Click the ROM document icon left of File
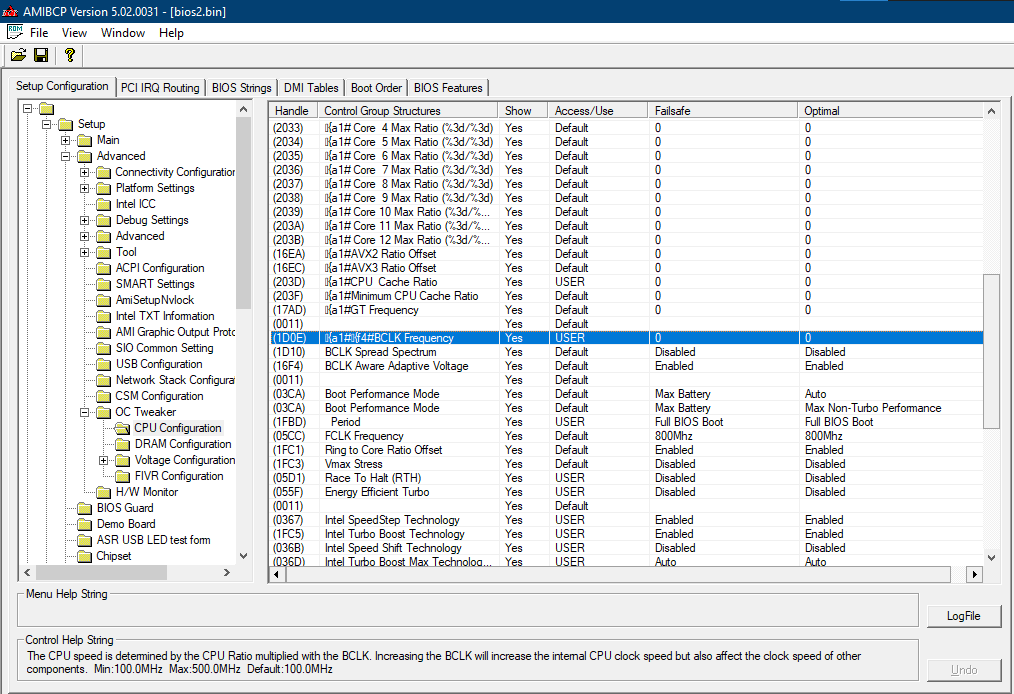The image size is (1014, 694). (14, 32)
